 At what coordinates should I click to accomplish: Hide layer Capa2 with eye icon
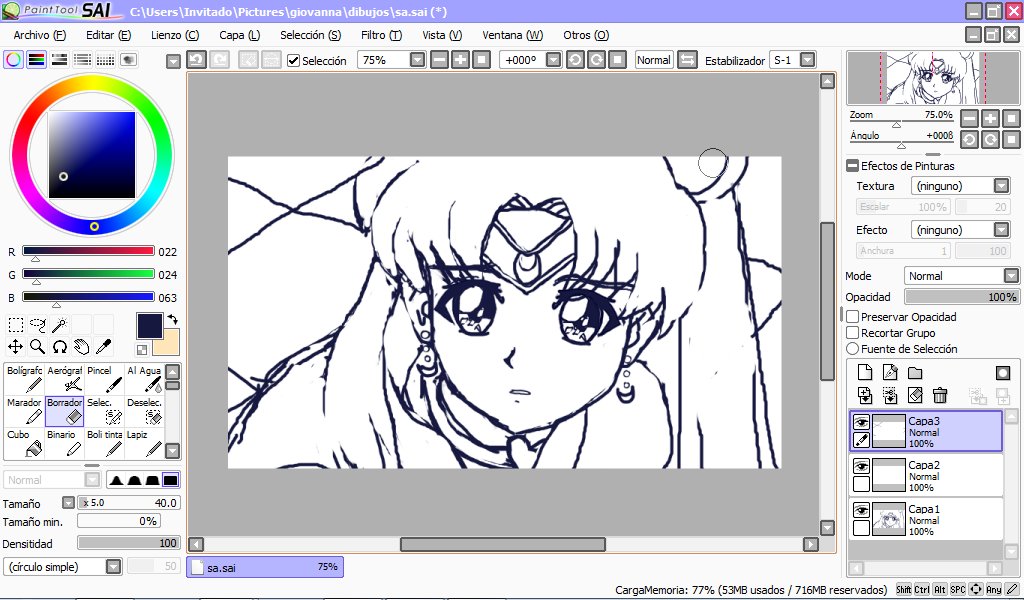pyautogui.click(x=861, y=466)
